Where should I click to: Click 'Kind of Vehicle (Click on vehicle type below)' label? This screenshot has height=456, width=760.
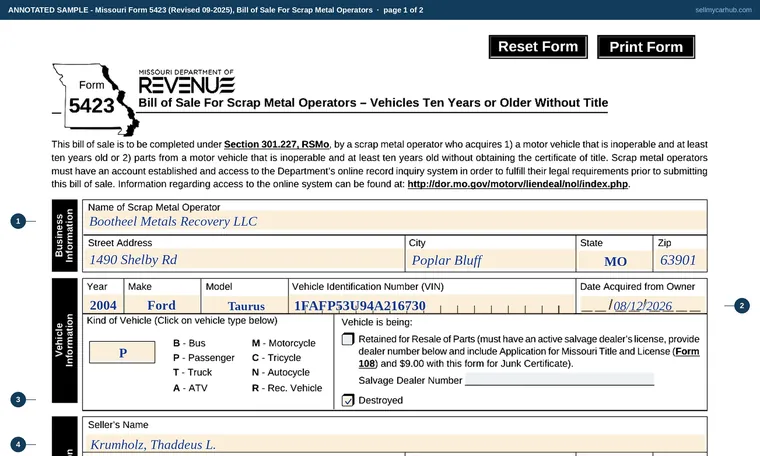coord(182,320)
